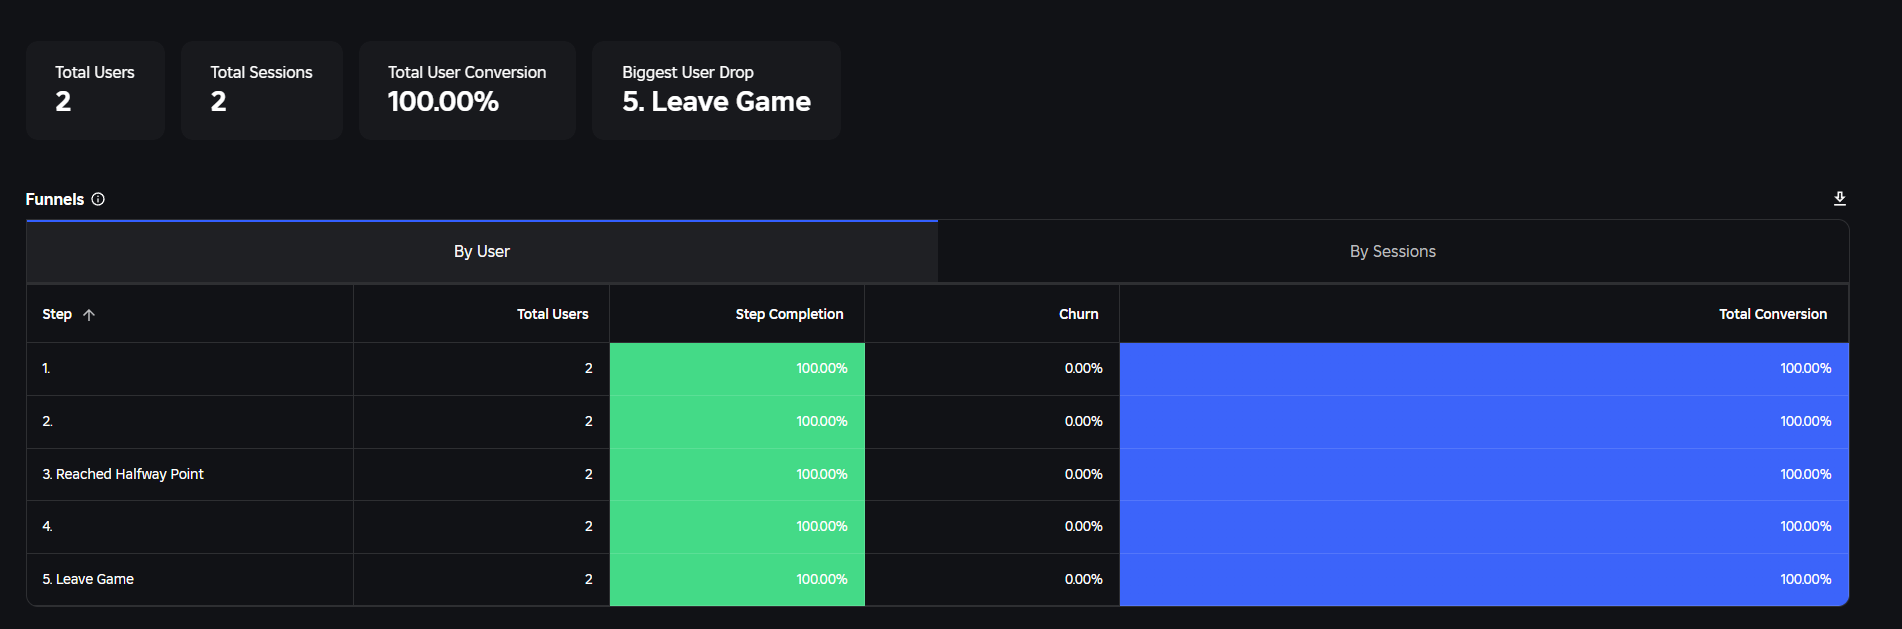Select the Funnels heading label
The height and width of the screenshot is (629, 1902).
point(55,199)
